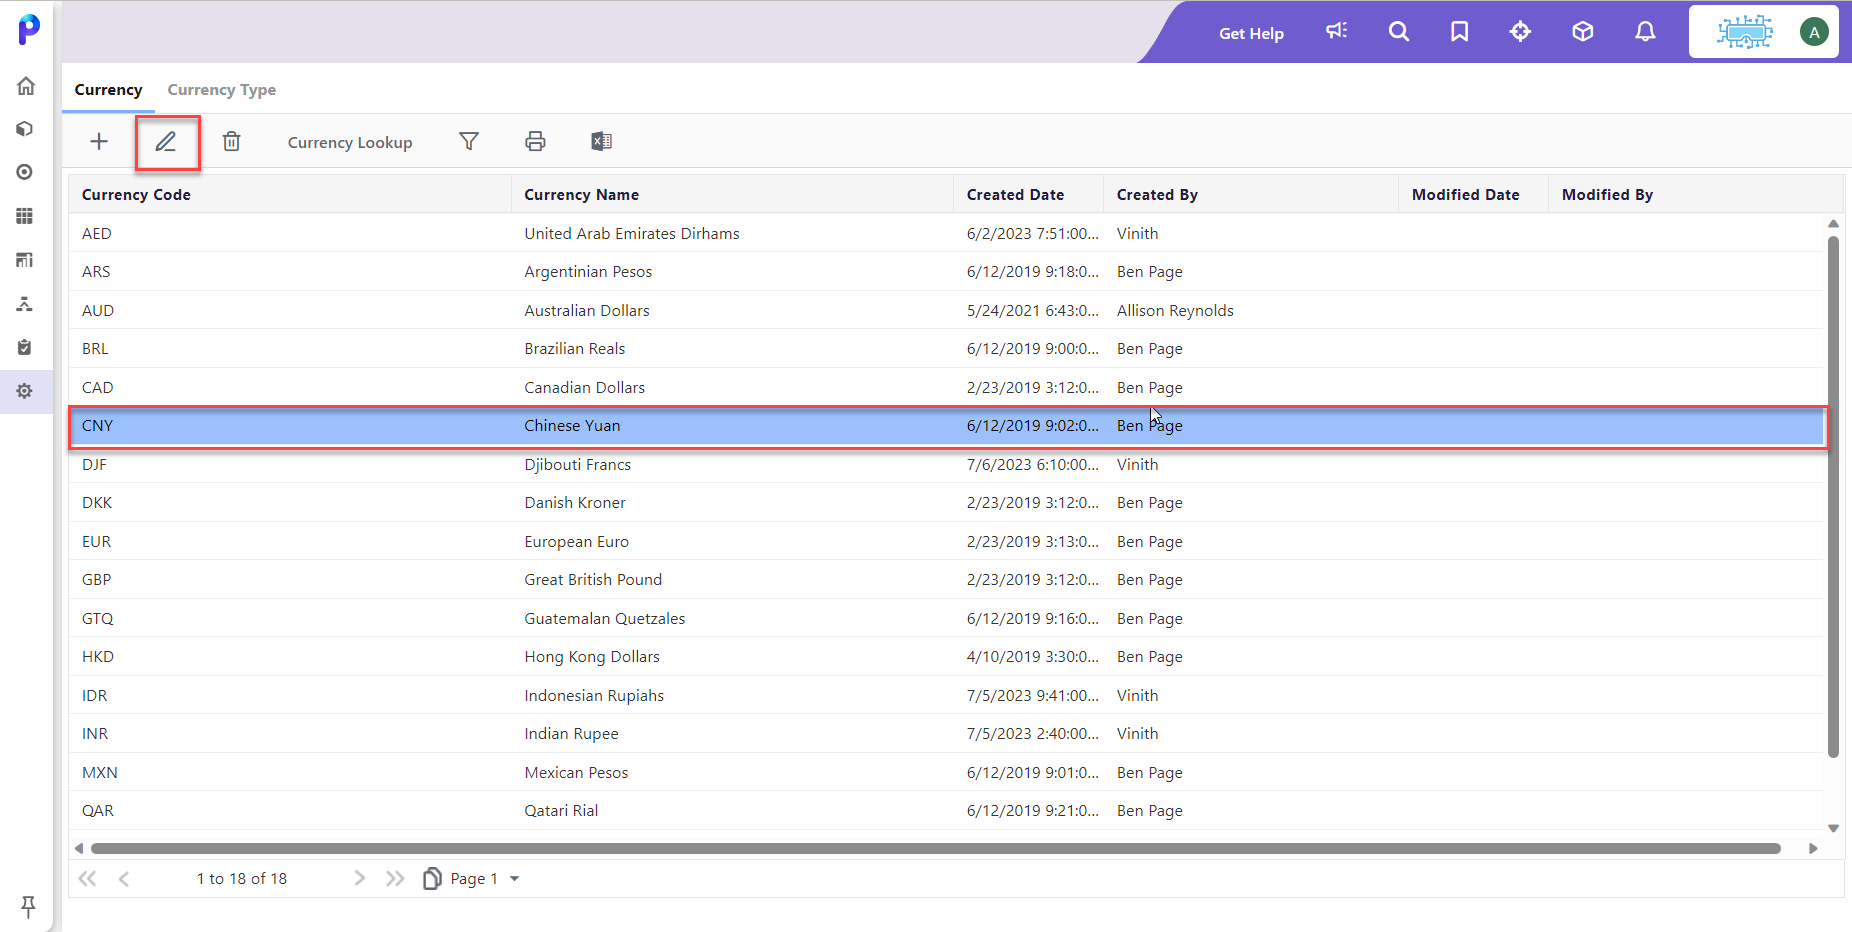
Task: Switch to Currency tab
Action: 108,90
